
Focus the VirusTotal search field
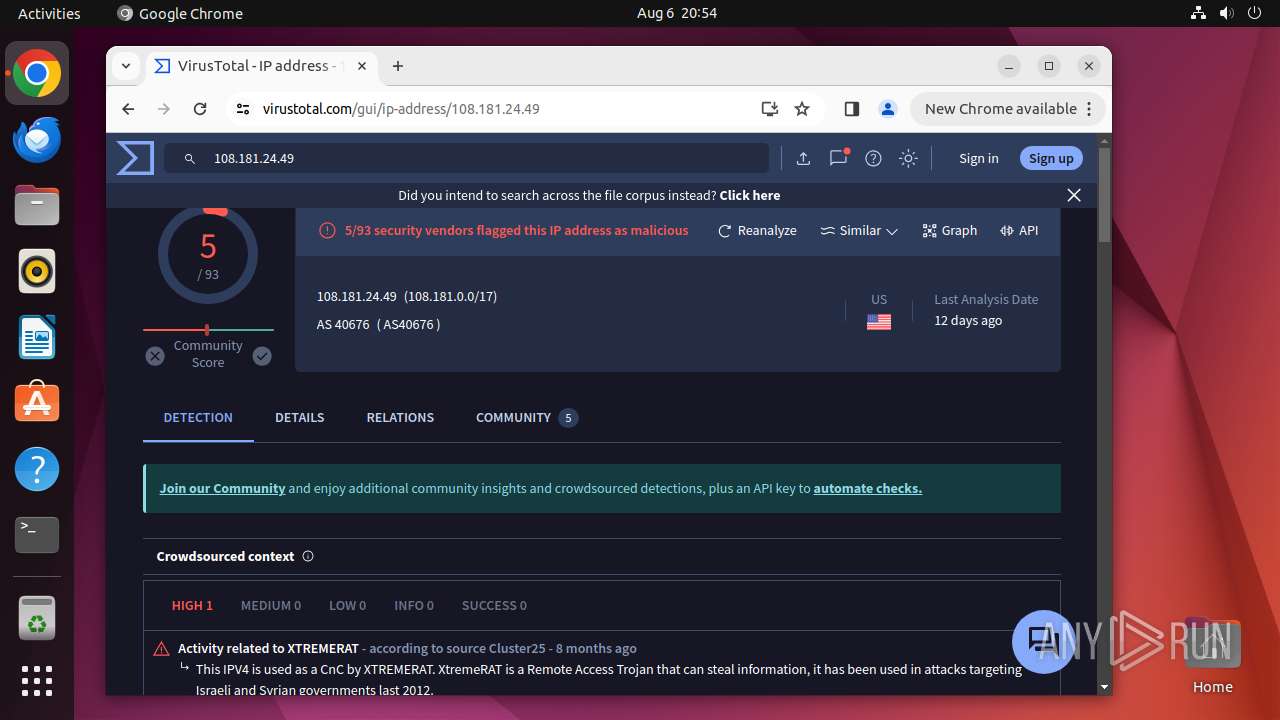click(467, 158)
